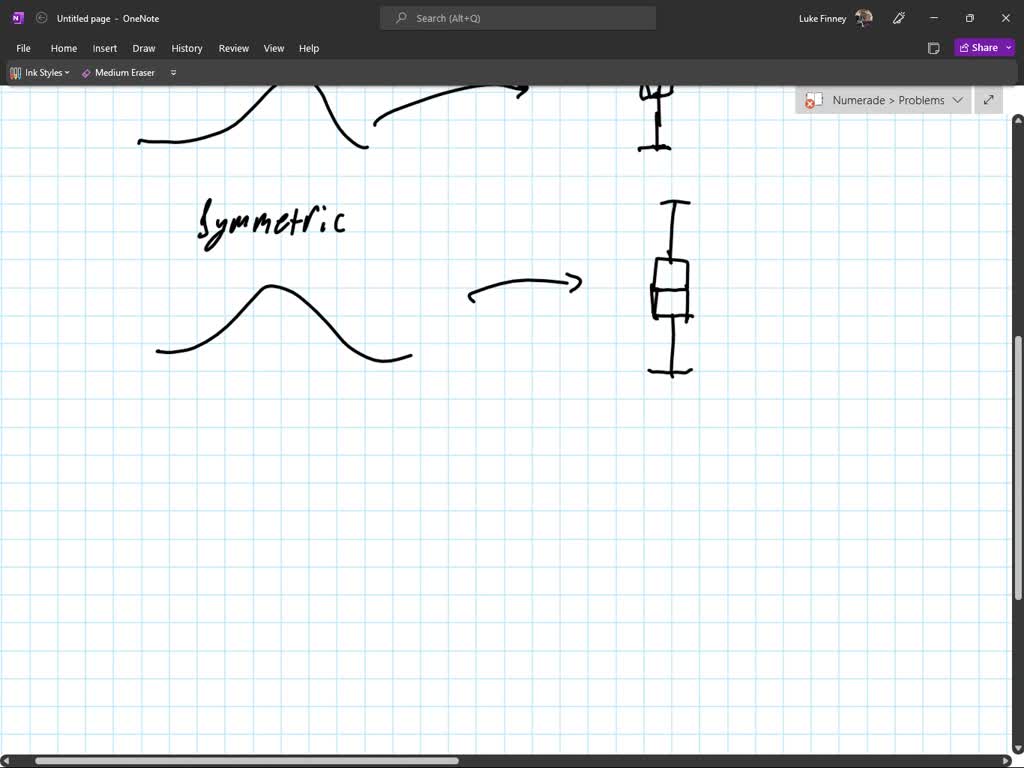
Task: Expand the quick toolbar customize arrow
Action: point(174,73)
